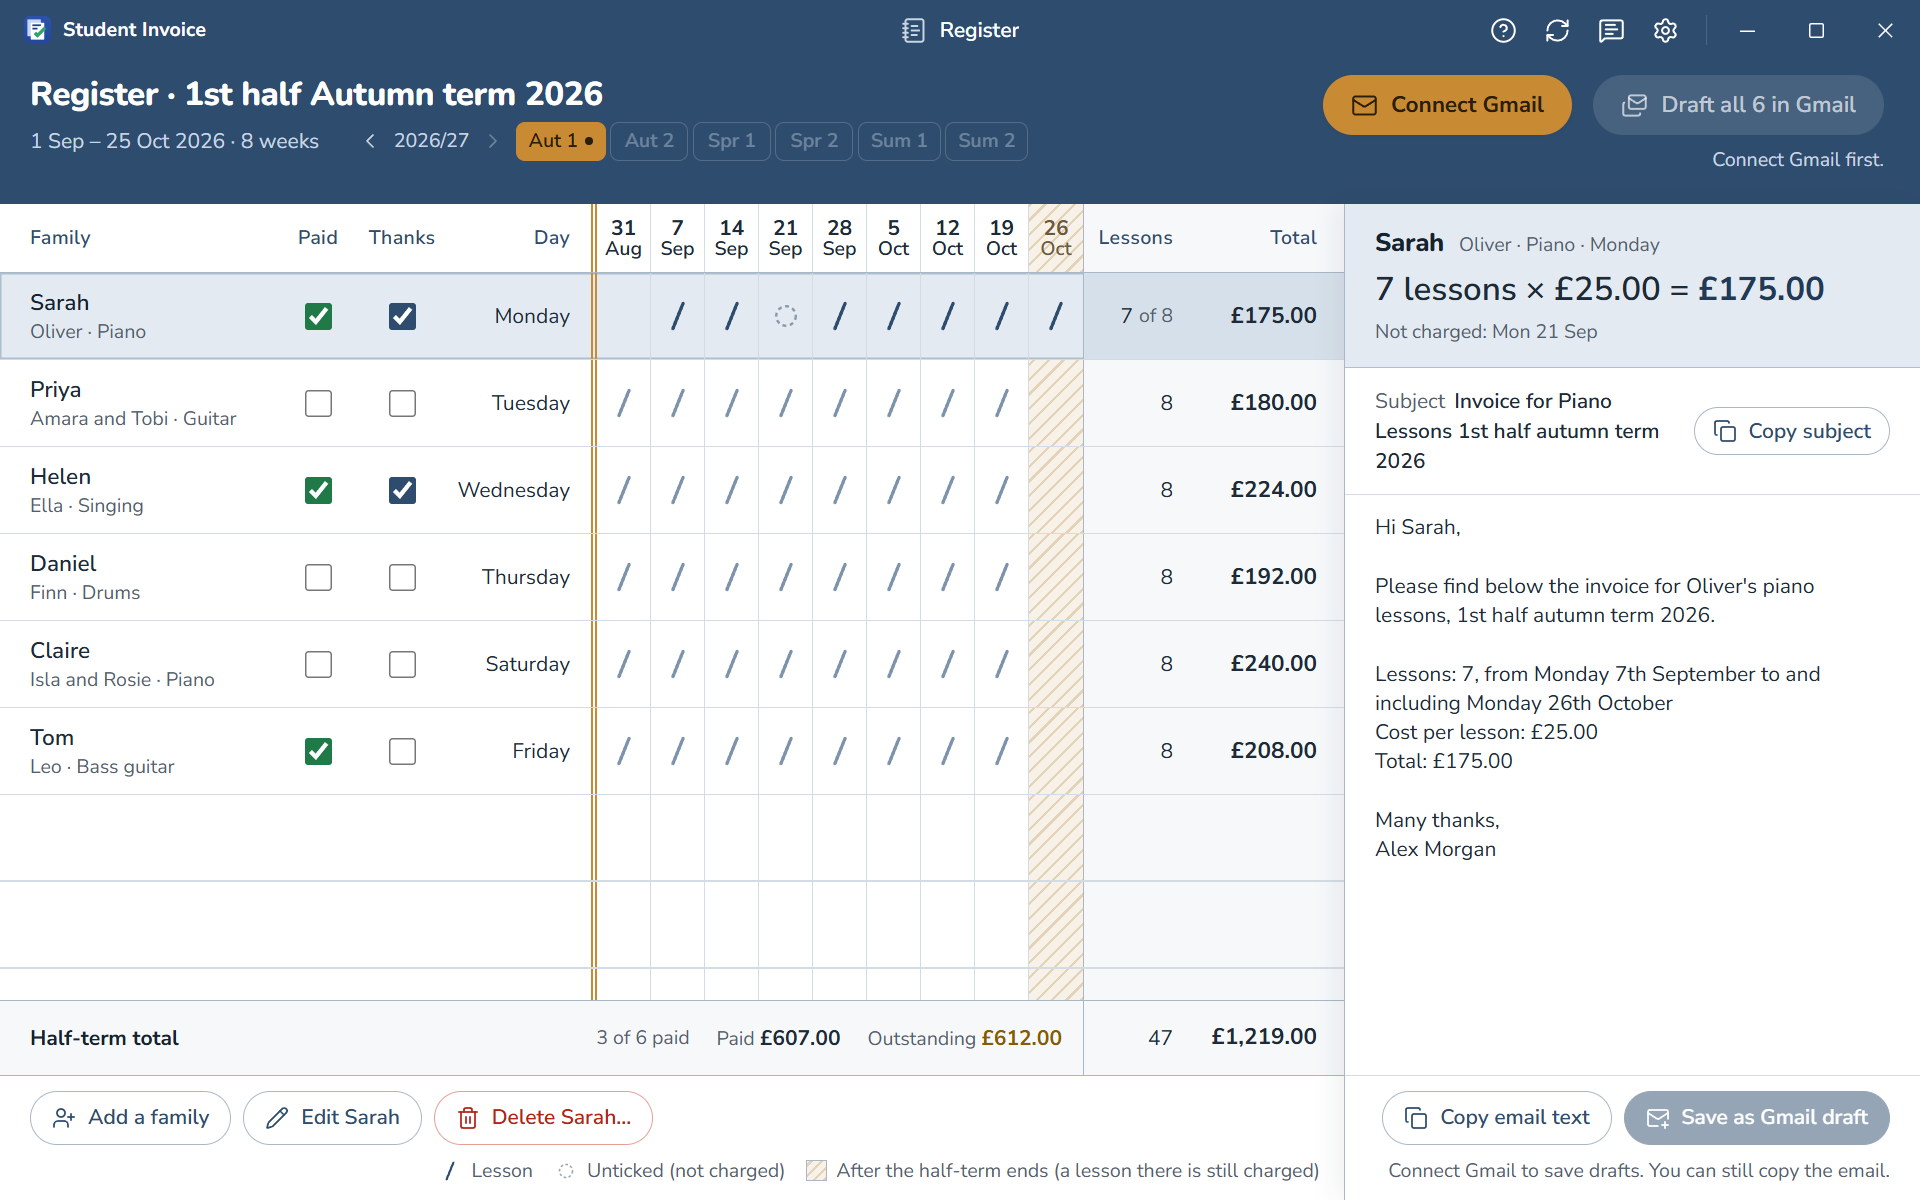Go to the previous school year chevron
The height and width of the screenshot is (1200, 1920).
(x=370, y=141)
